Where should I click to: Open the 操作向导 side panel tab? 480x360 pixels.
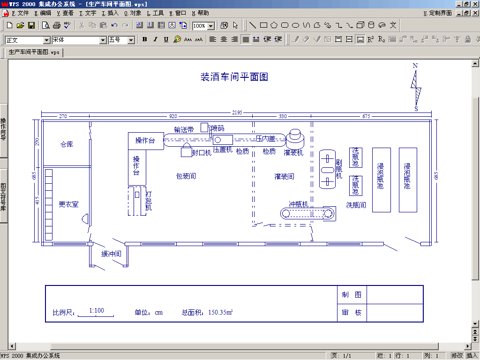[x=3, y=130]
